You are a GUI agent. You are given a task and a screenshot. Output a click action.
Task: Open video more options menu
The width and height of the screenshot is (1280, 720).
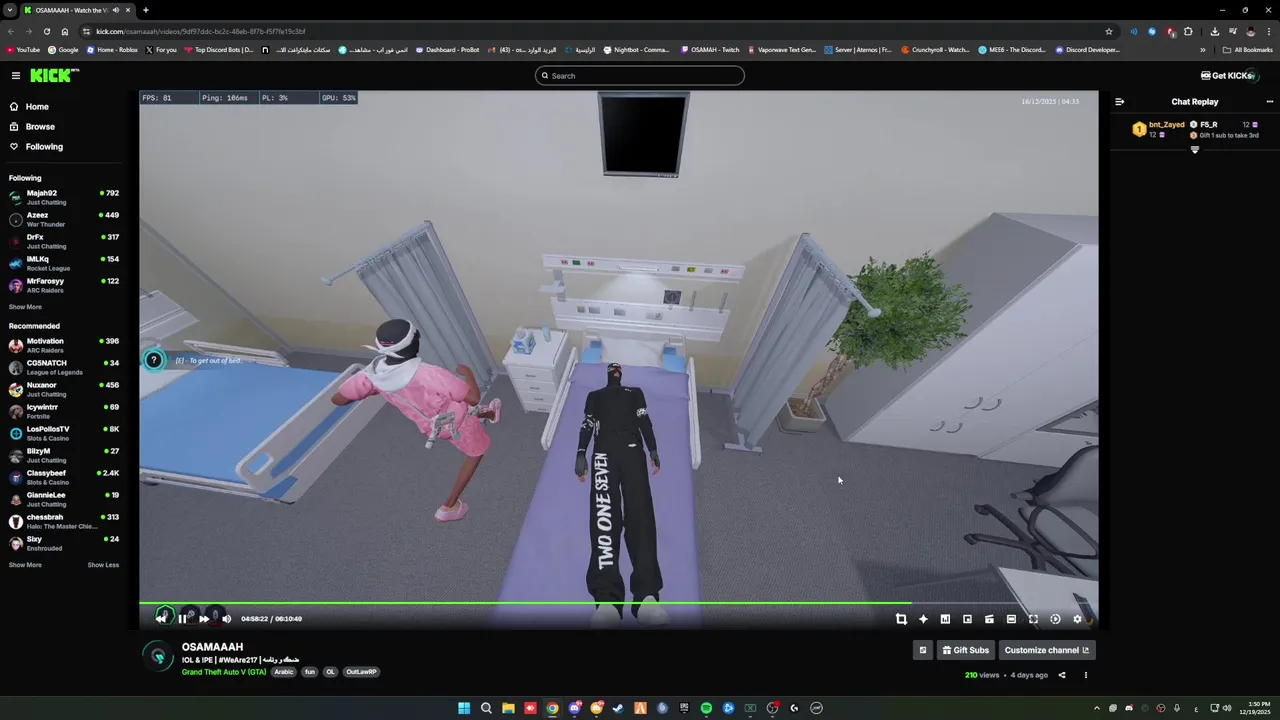pyautogui.click(x=1086, y=675)
